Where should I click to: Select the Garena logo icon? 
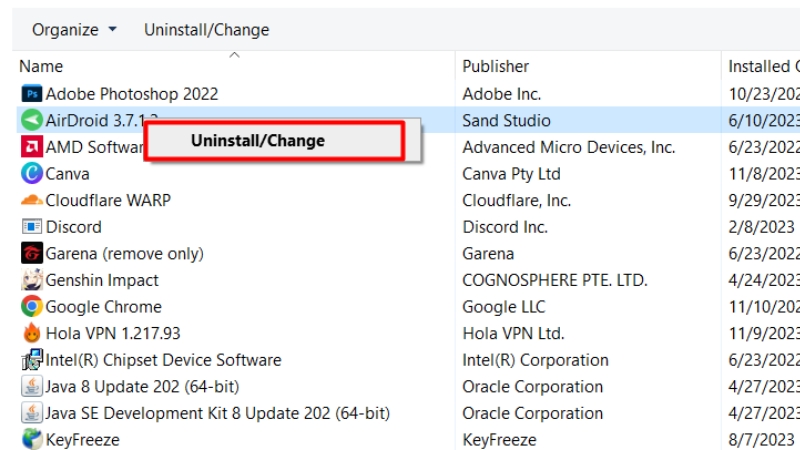coord(32,254)
